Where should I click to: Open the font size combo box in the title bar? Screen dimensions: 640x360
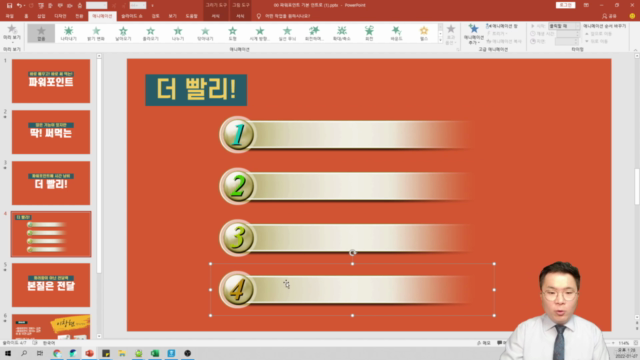tap(138, 6)
